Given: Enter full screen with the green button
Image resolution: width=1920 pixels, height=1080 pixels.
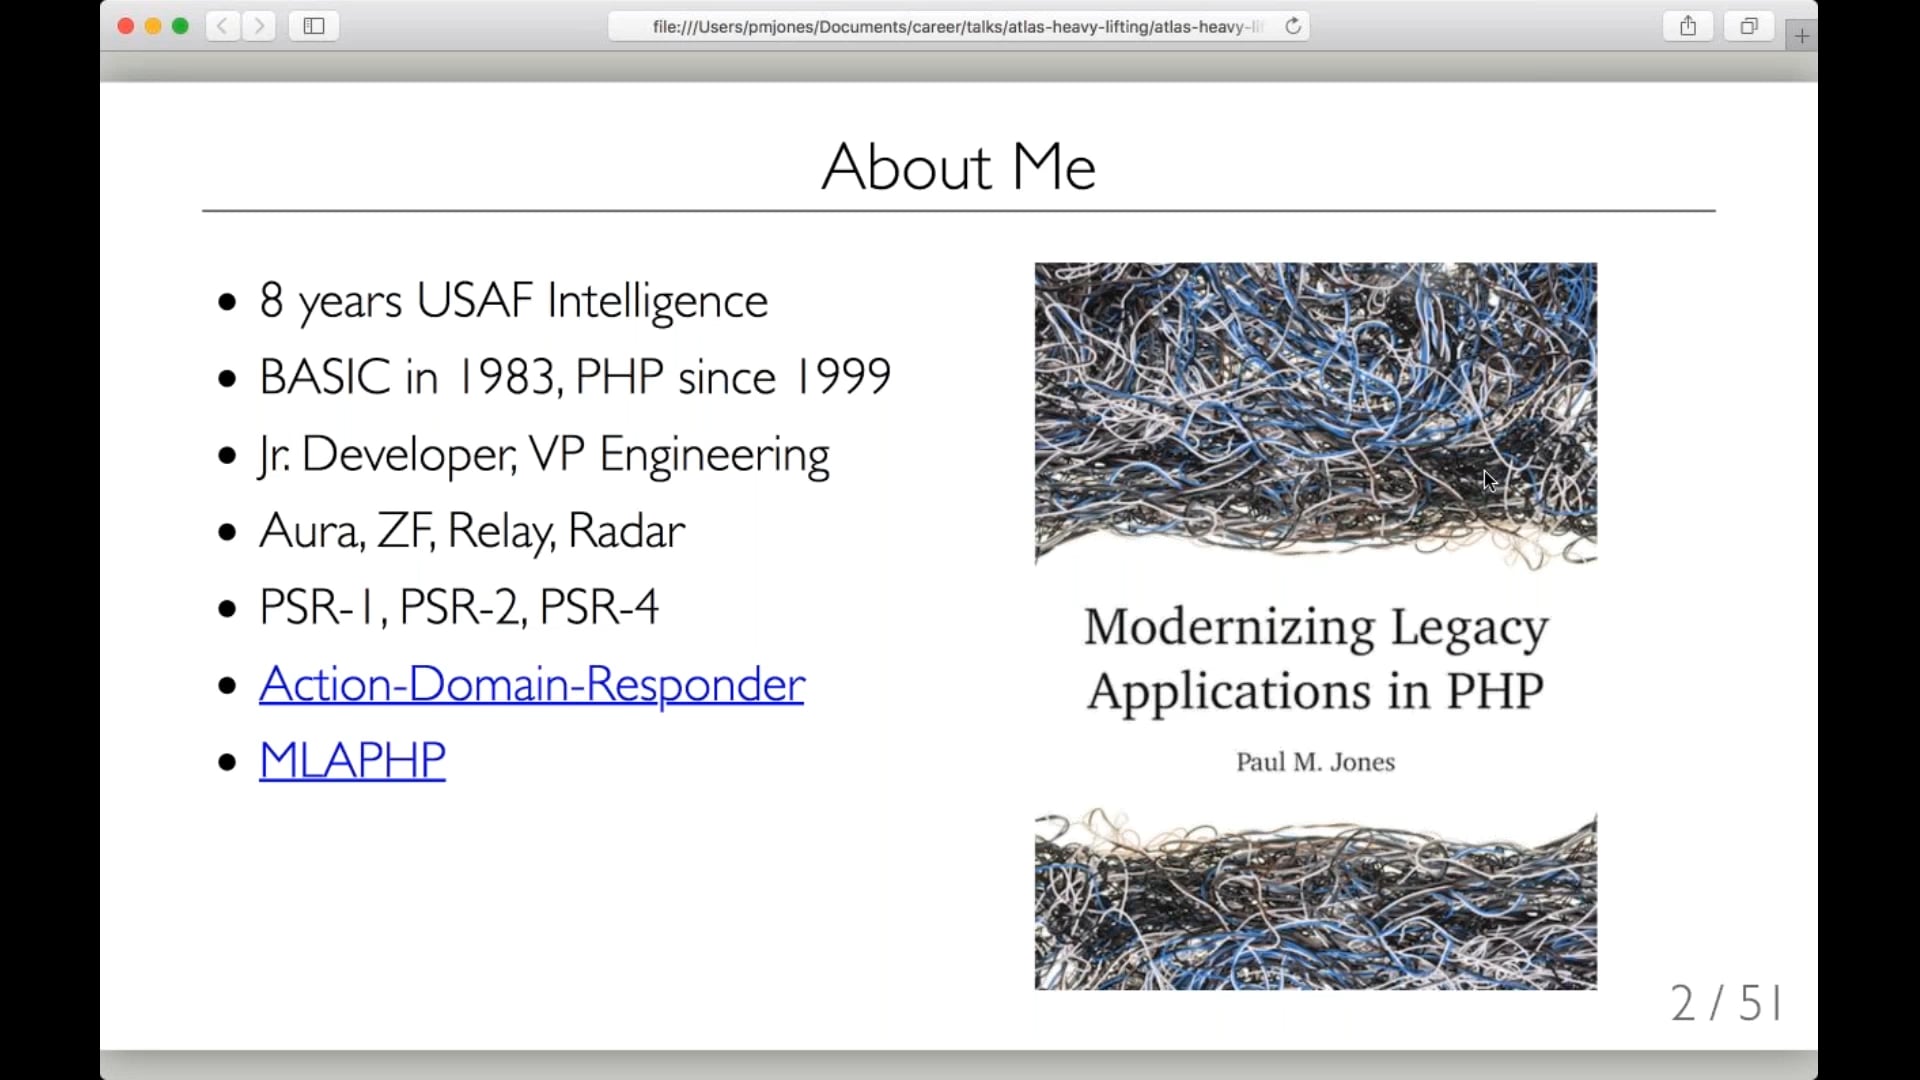Looking at the screenshot, I should [180, 26].
